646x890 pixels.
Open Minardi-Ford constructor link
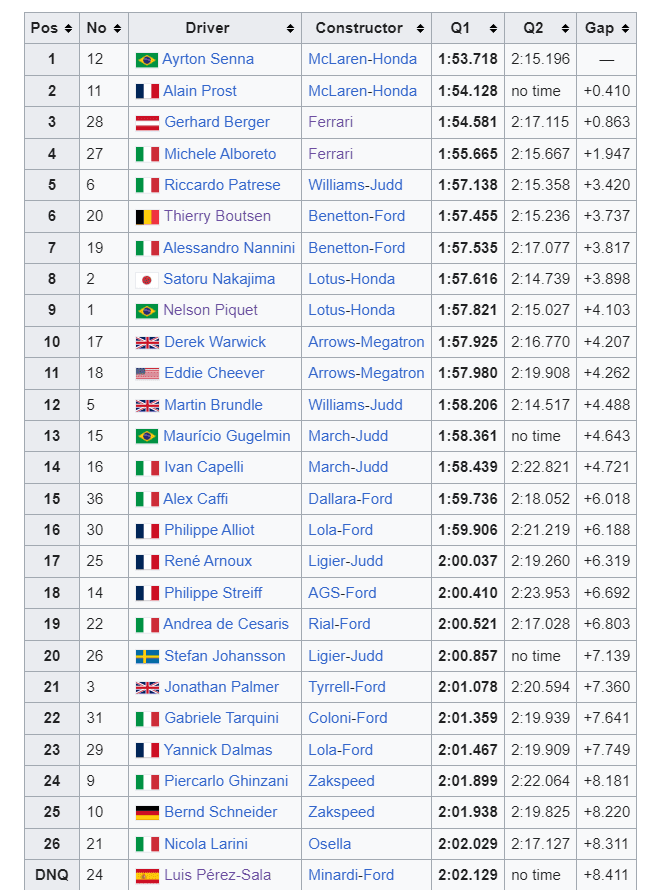[351, 875]
